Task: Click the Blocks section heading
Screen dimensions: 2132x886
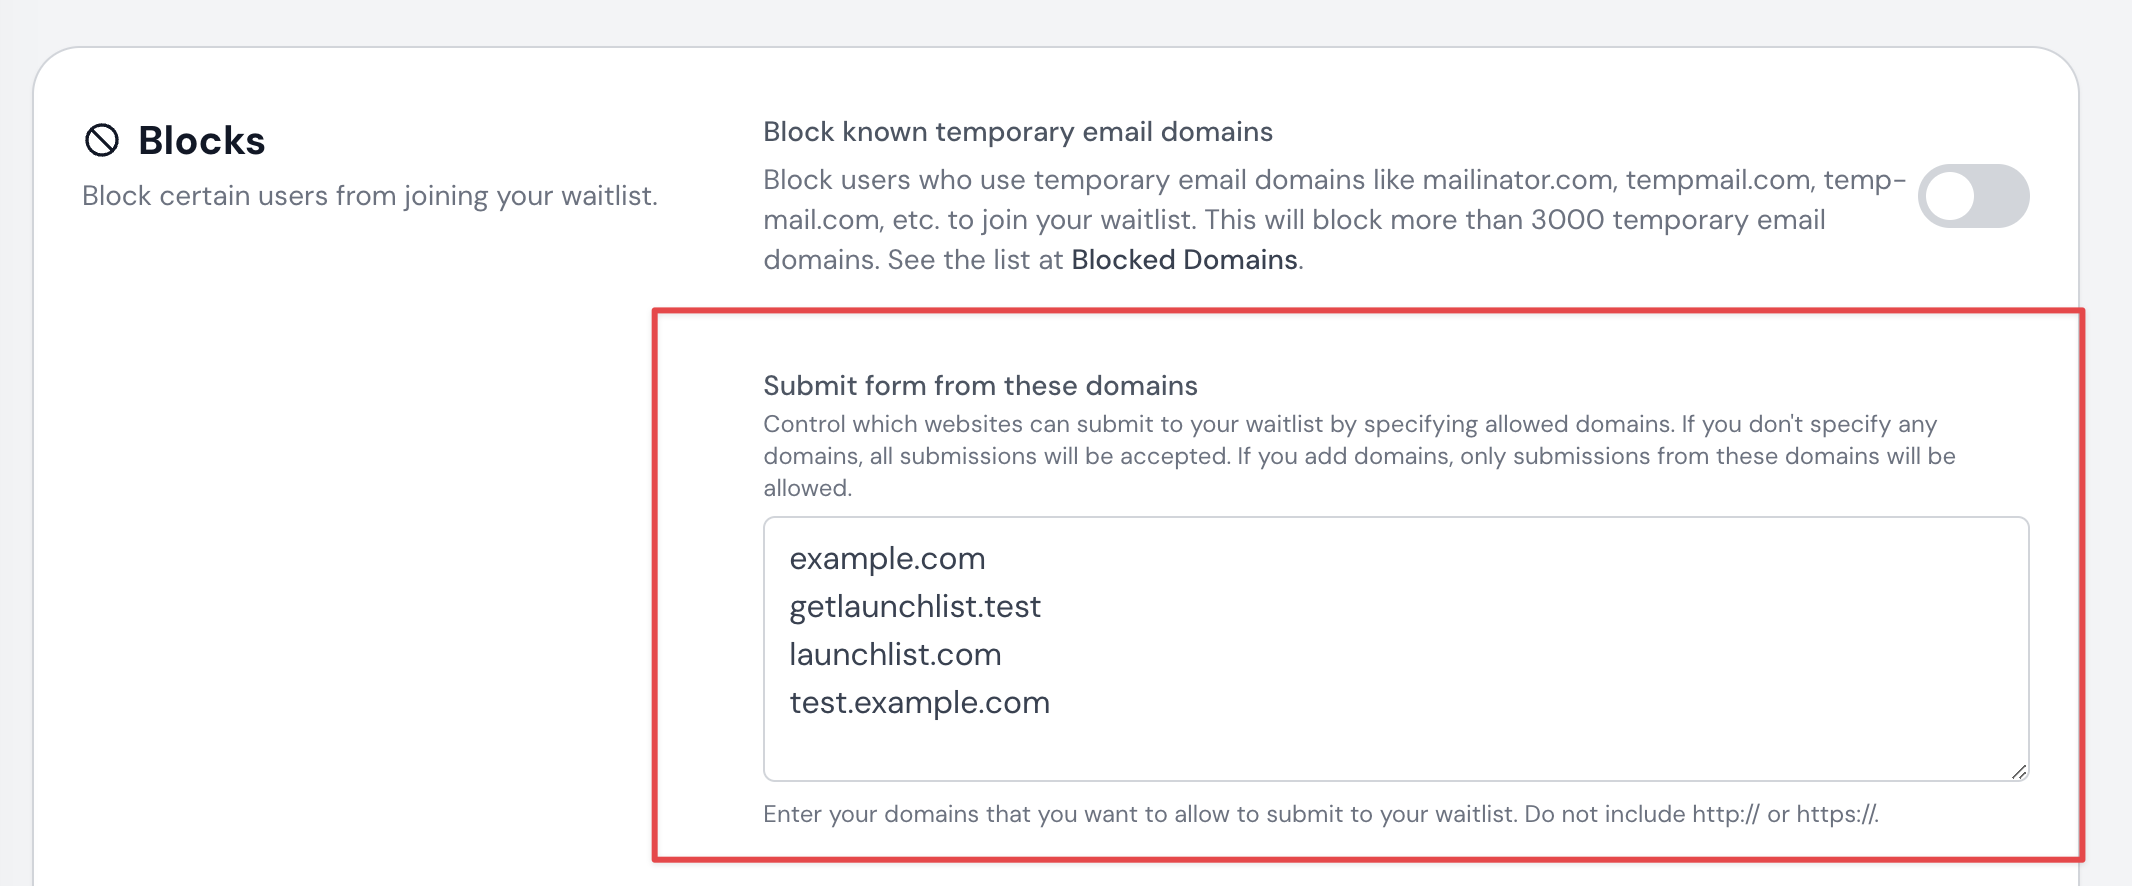Action: 200,141
